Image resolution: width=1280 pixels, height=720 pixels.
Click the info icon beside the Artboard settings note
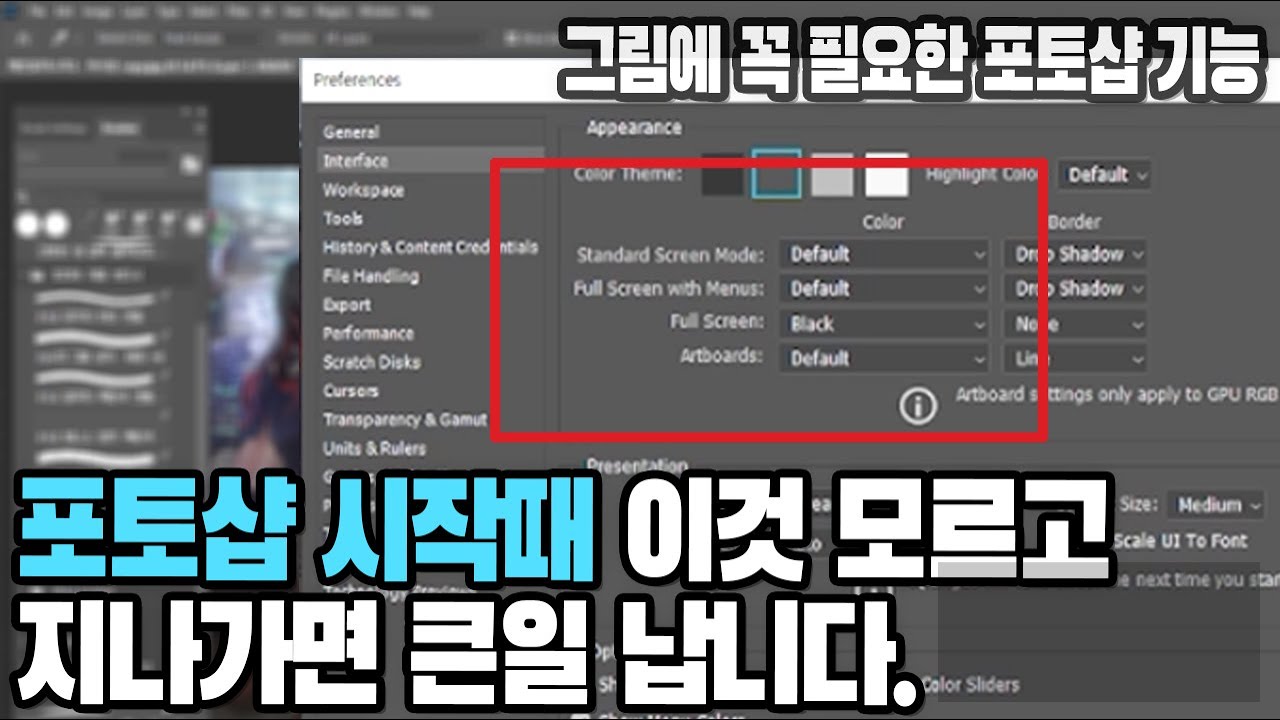point(918,404)
